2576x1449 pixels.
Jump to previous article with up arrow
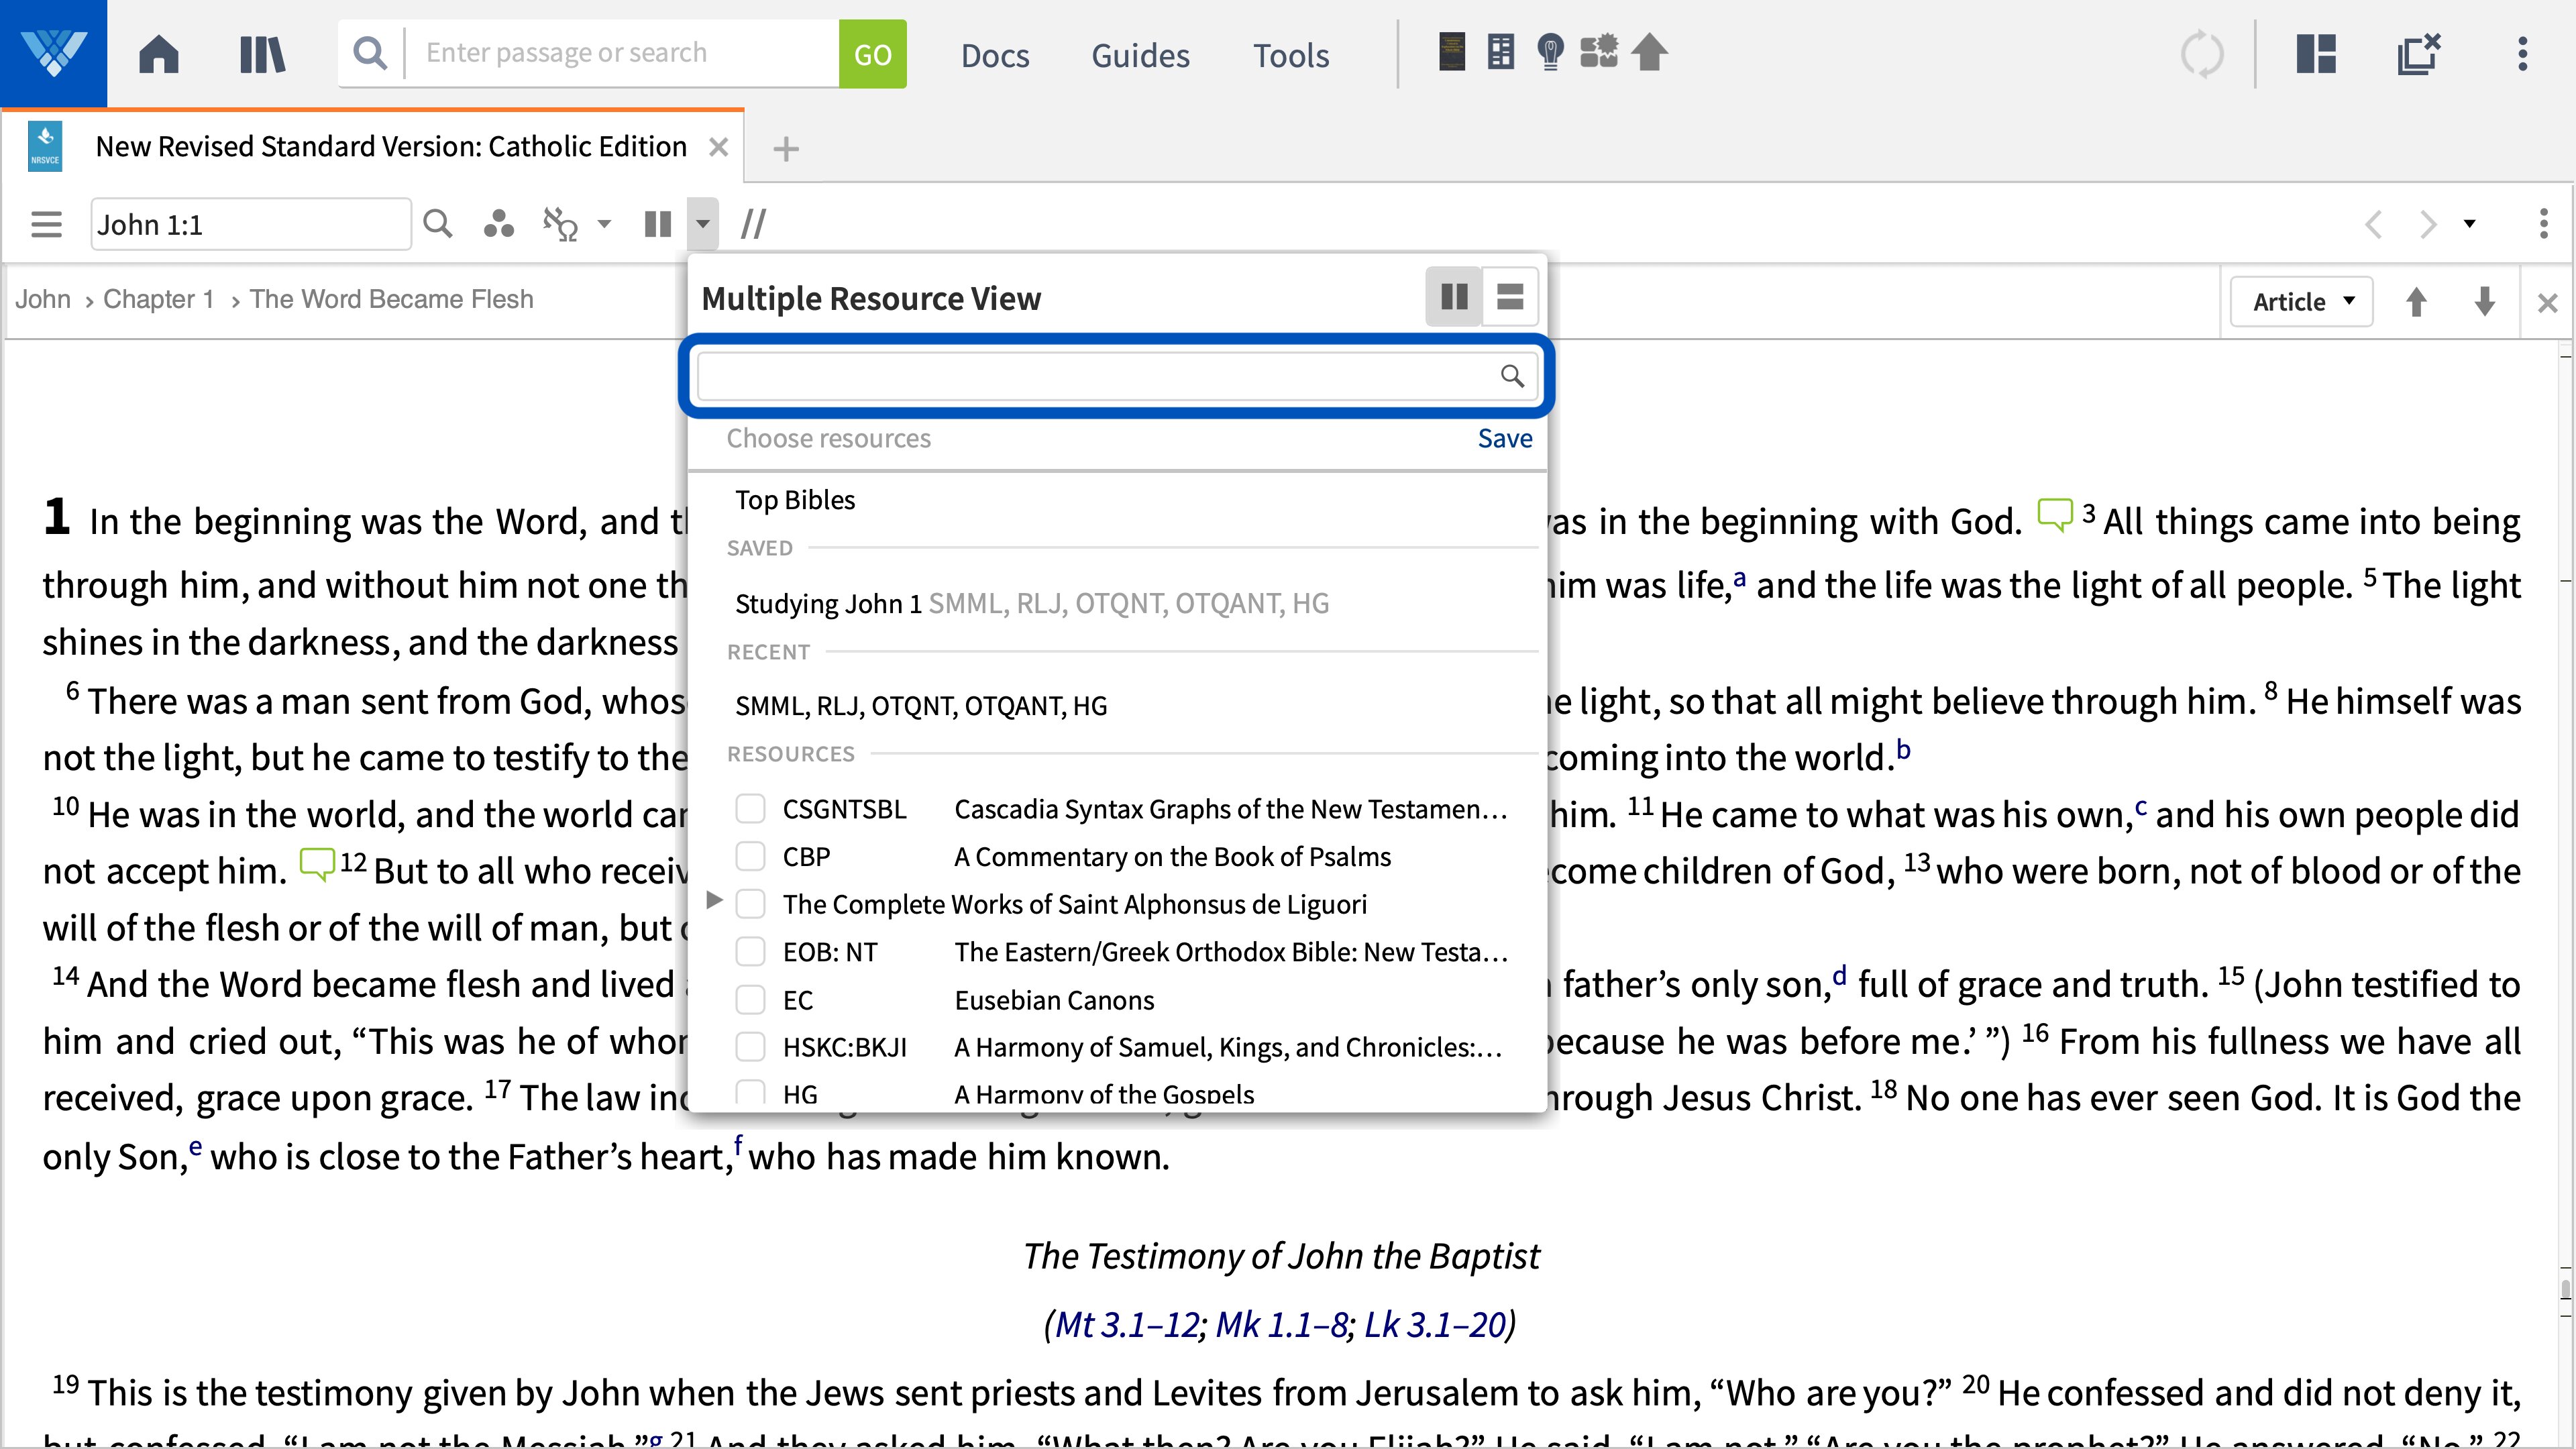tap(2416, 302)
